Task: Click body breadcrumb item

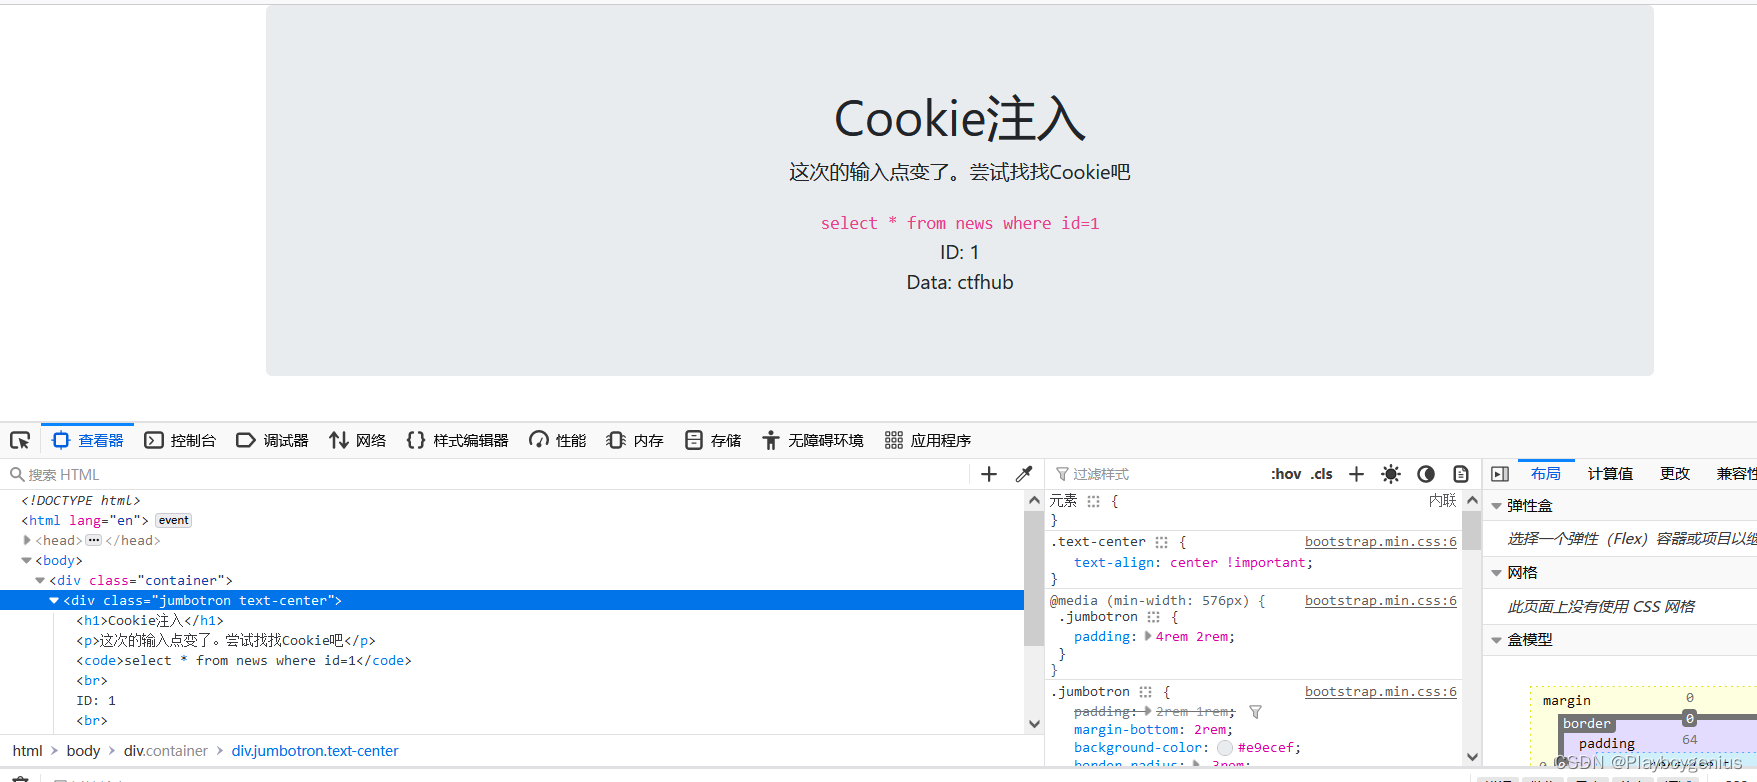Action: point(83,751)
